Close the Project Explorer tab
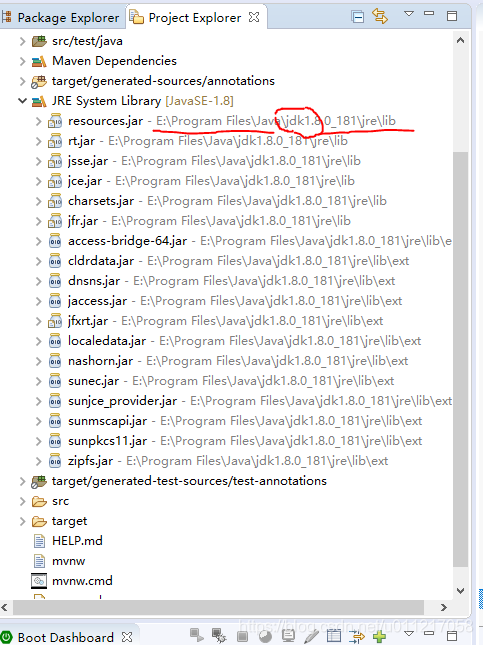 pyautogui.click(x=254, y=17)
